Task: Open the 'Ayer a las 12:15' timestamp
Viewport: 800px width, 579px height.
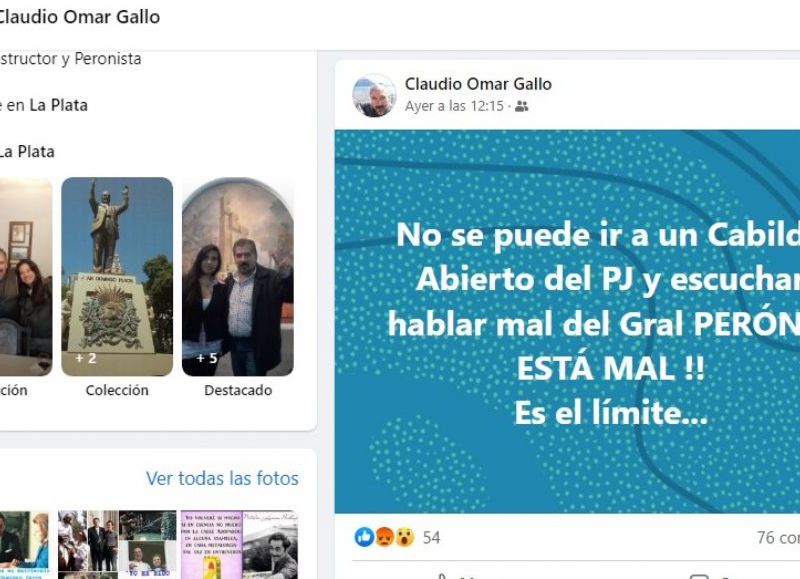Action: tap(454, 106)
